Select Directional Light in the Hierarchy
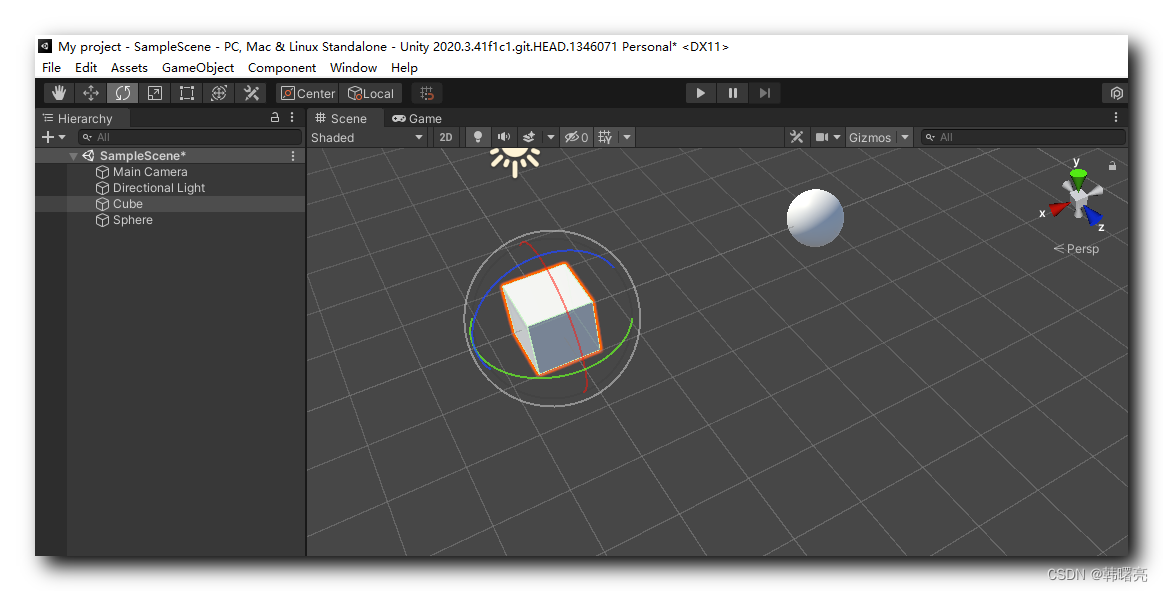 (159, 188)
